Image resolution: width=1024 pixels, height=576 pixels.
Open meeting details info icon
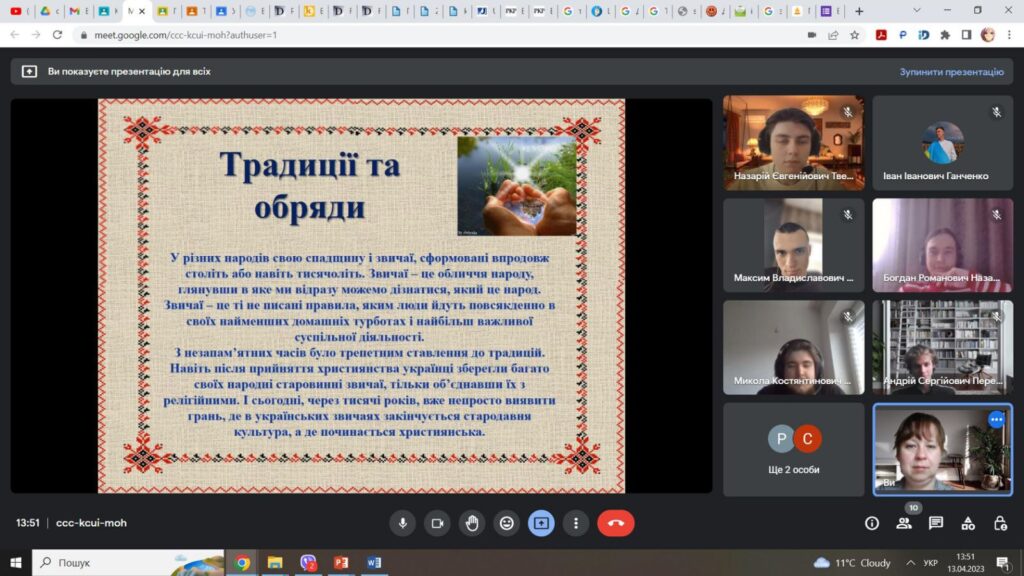pyautogui.click(x=872, y=523)
